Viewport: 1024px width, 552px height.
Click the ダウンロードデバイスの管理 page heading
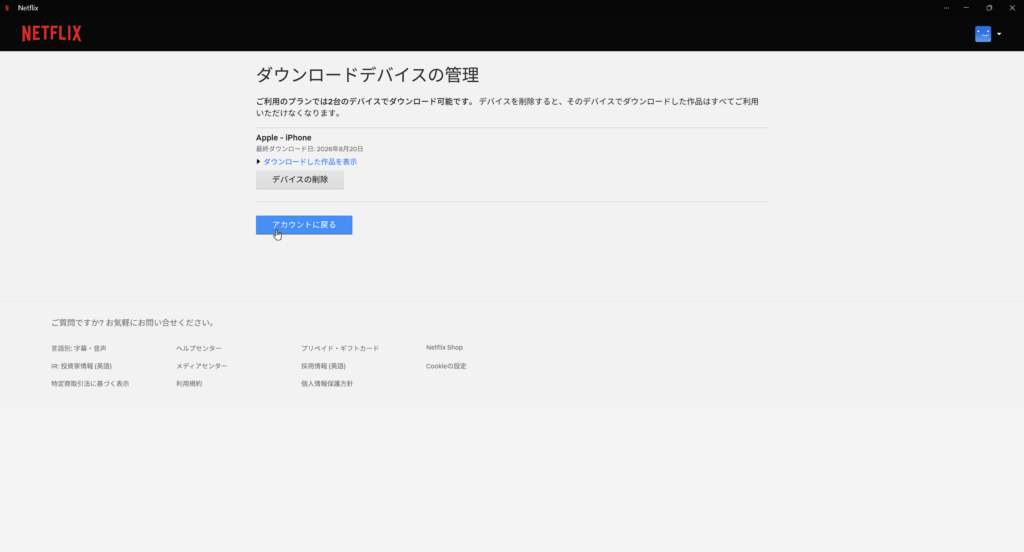(x=367, y=75)
